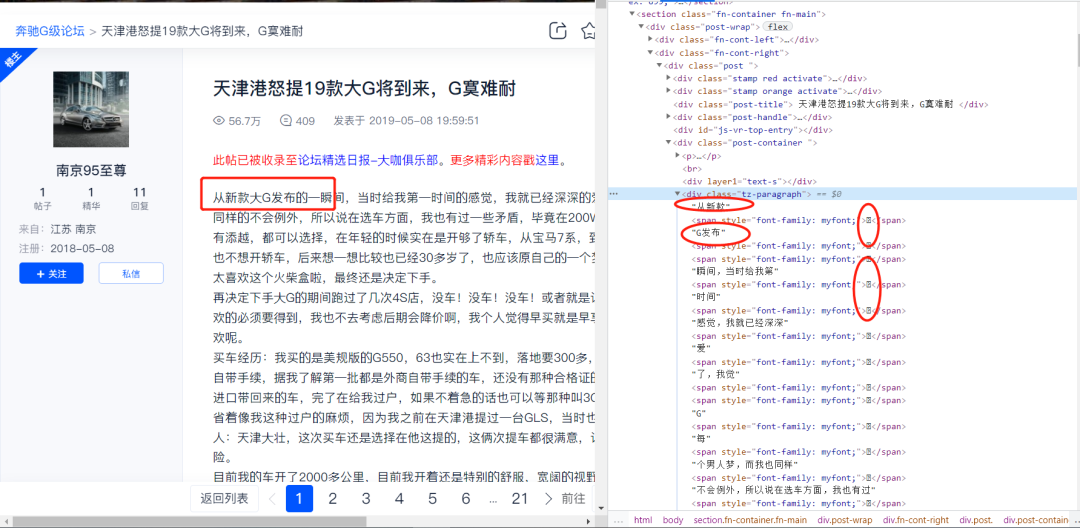Click the text node "爱" in DOM tree

point(700,349)
